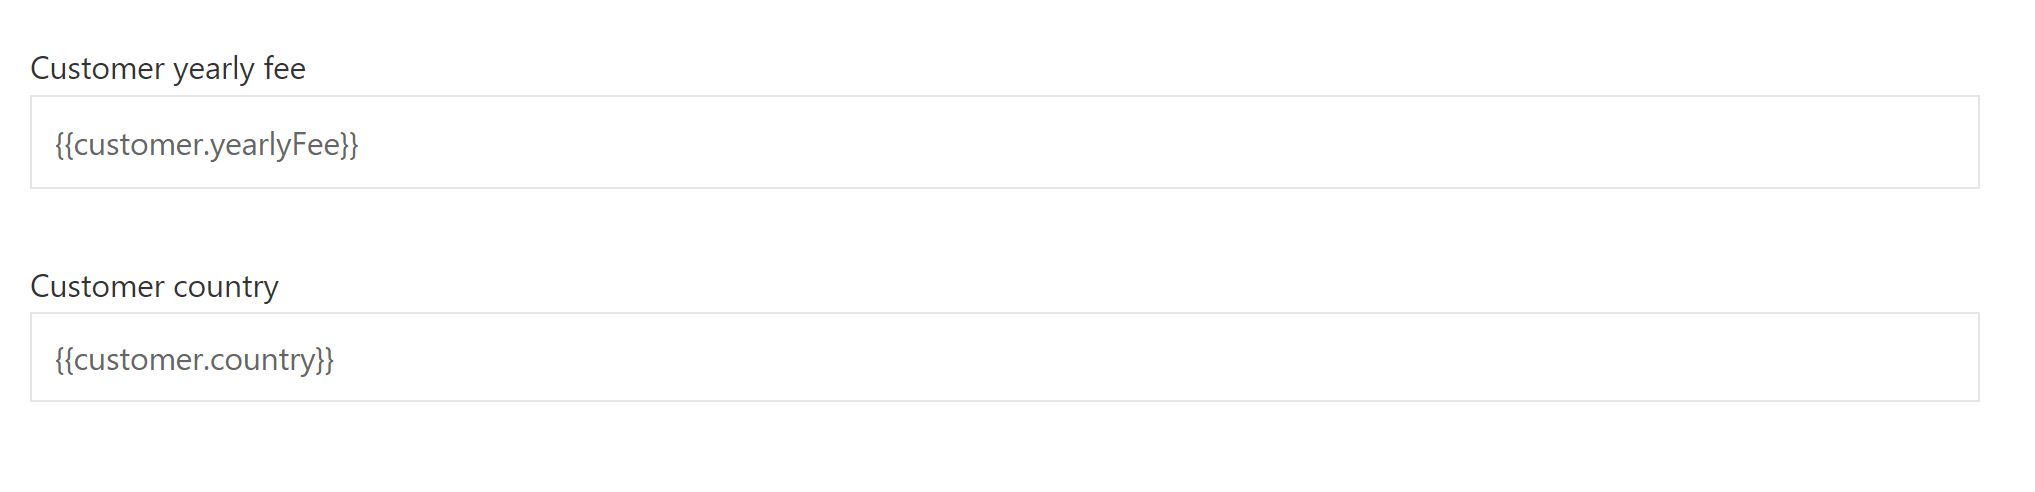Focus the field containing {{customer.country}}
Image resolution: width=2035 pixels, height=492 pixels.
tap(1004, 357)
